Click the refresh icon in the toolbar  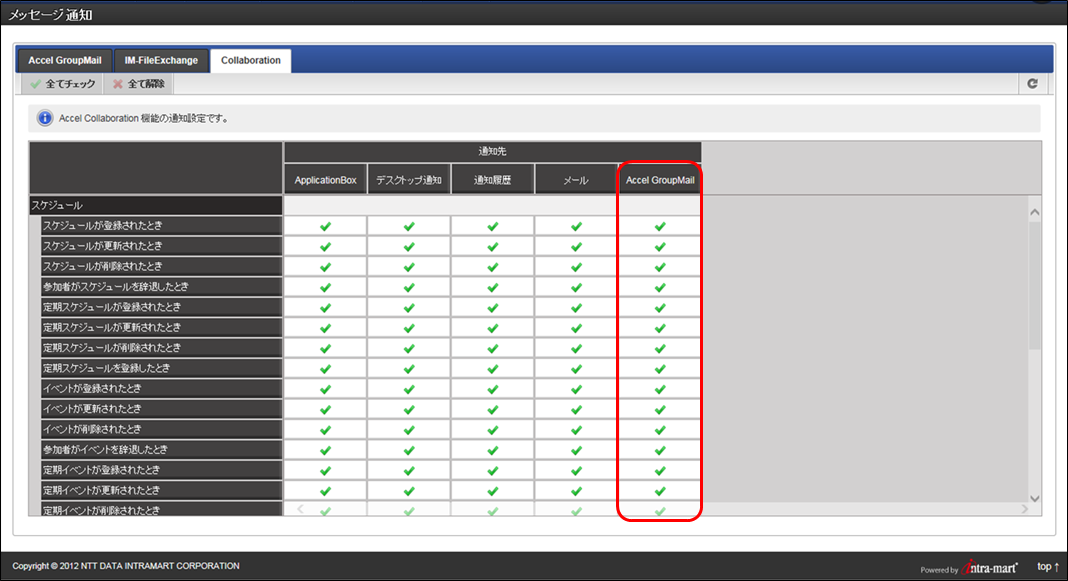click(x=1033, y=84)
